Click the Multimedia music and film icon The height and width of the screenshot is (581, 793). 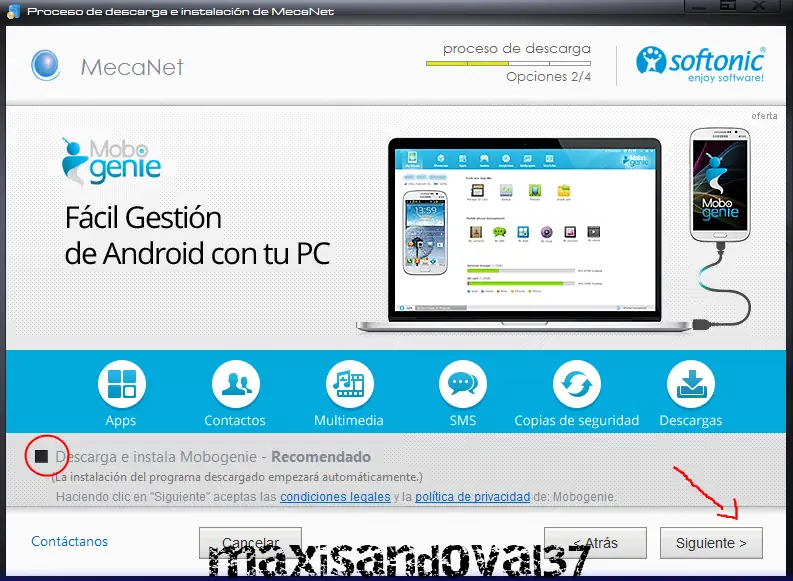[x=349, y=384]
